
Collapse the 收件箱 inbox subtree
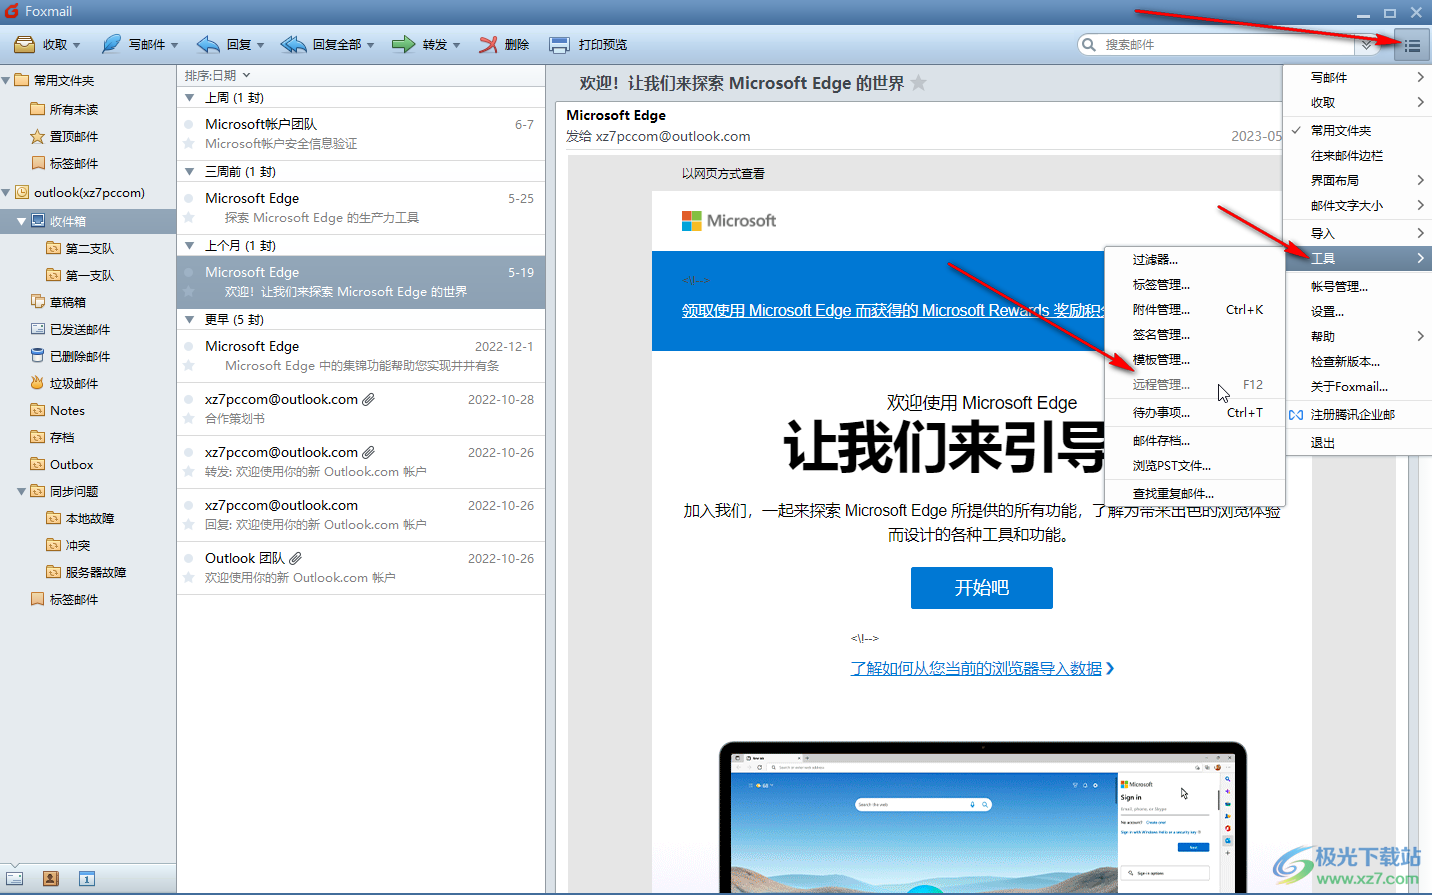click(x=21, y=221)
